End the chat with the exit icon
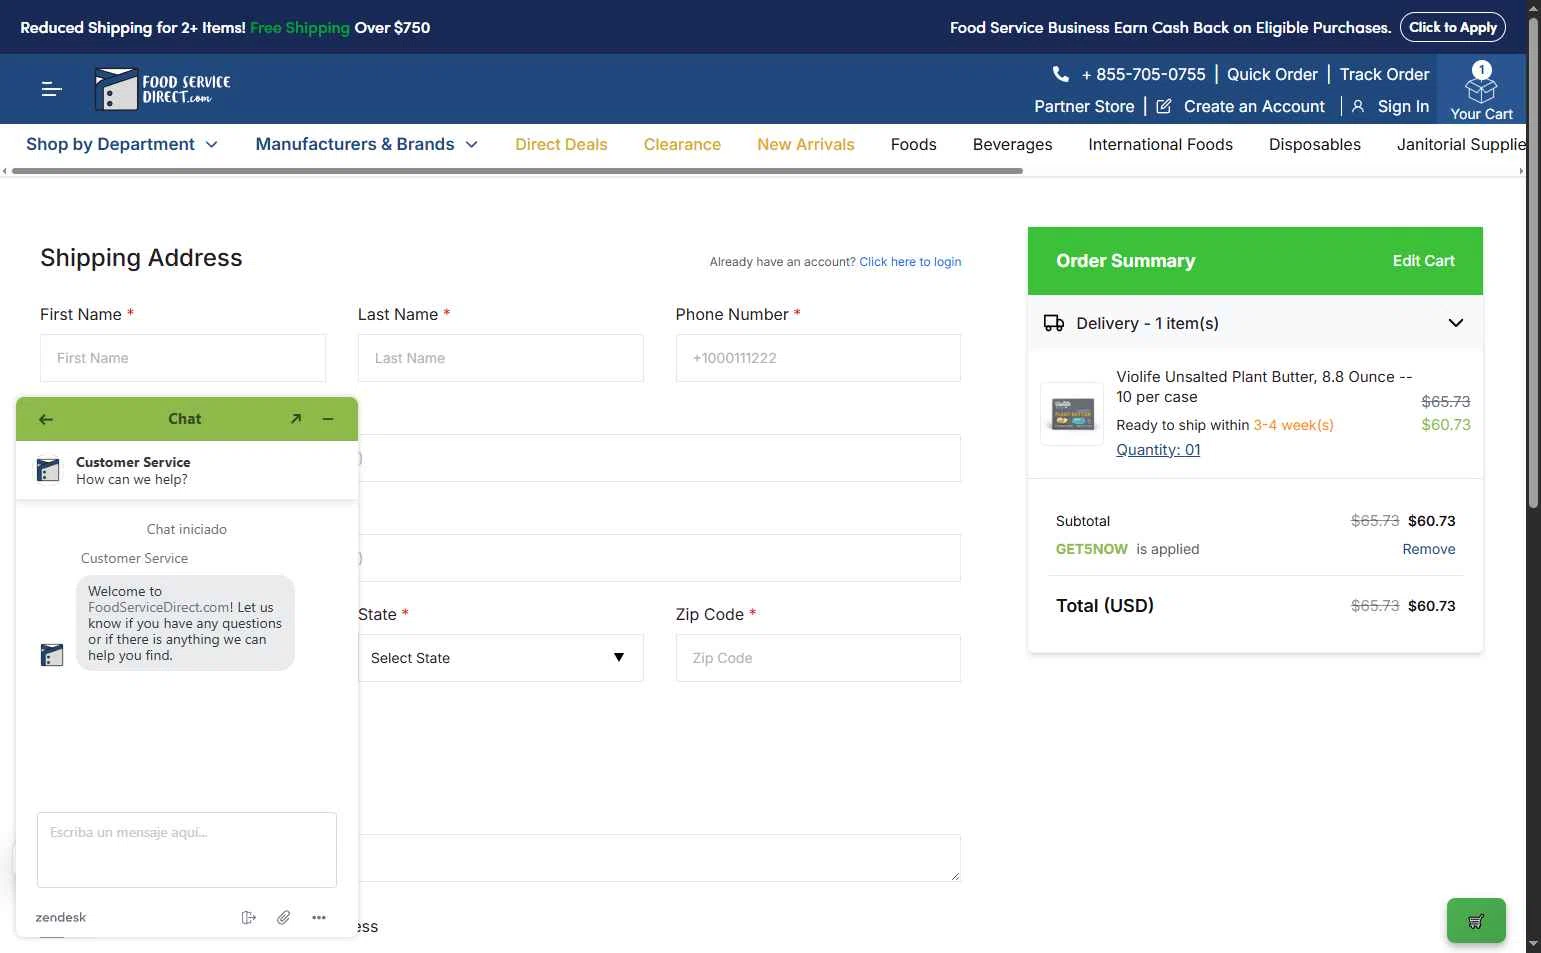 tap(249, 917)
